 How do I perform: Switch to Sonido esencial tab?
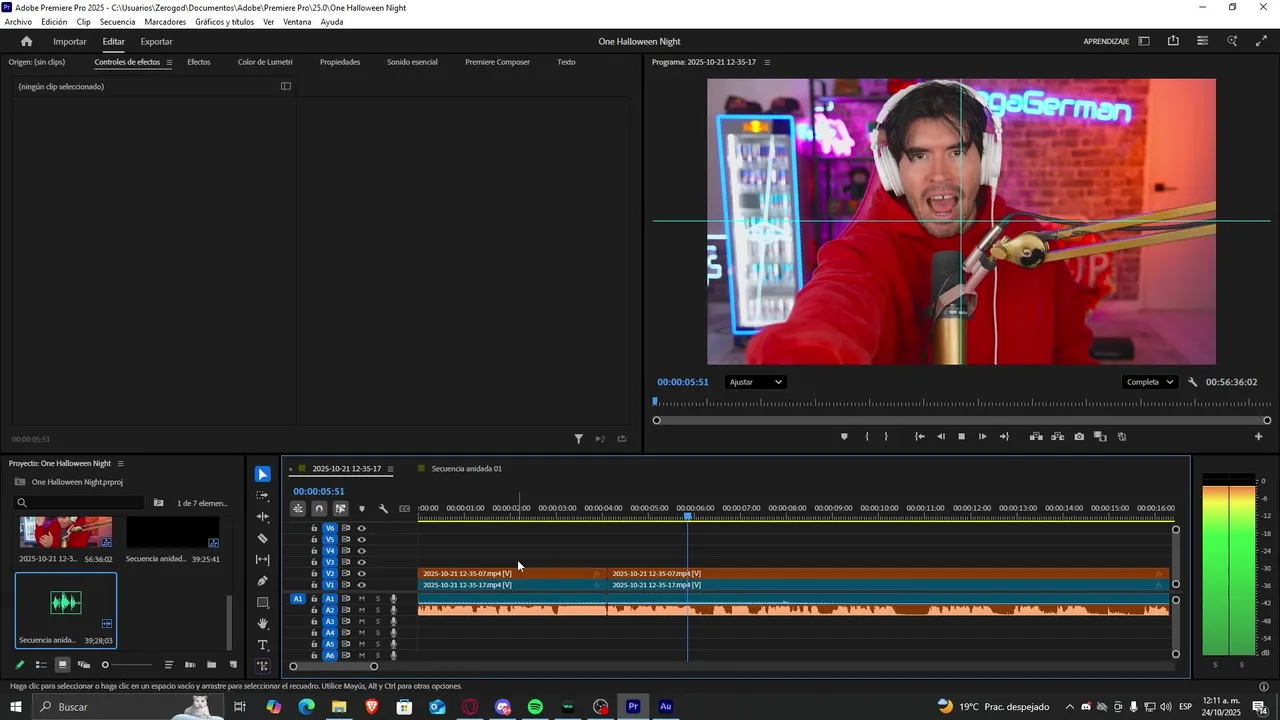point(412,62)
